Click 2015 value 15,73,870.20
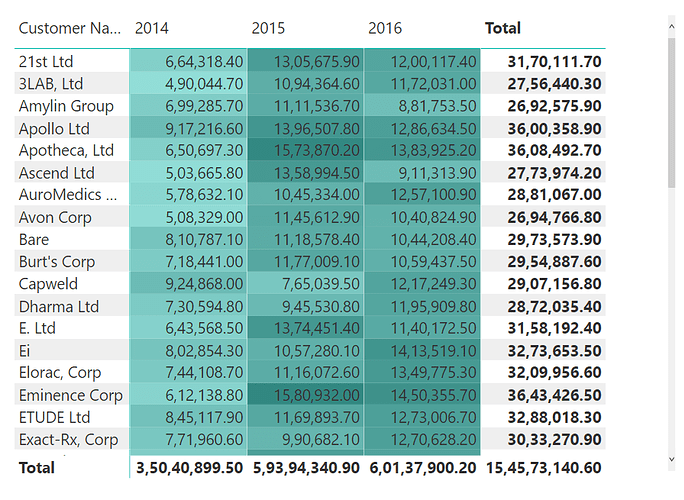The height and width of the screenshot is (500, 684). tap(316, 151)
